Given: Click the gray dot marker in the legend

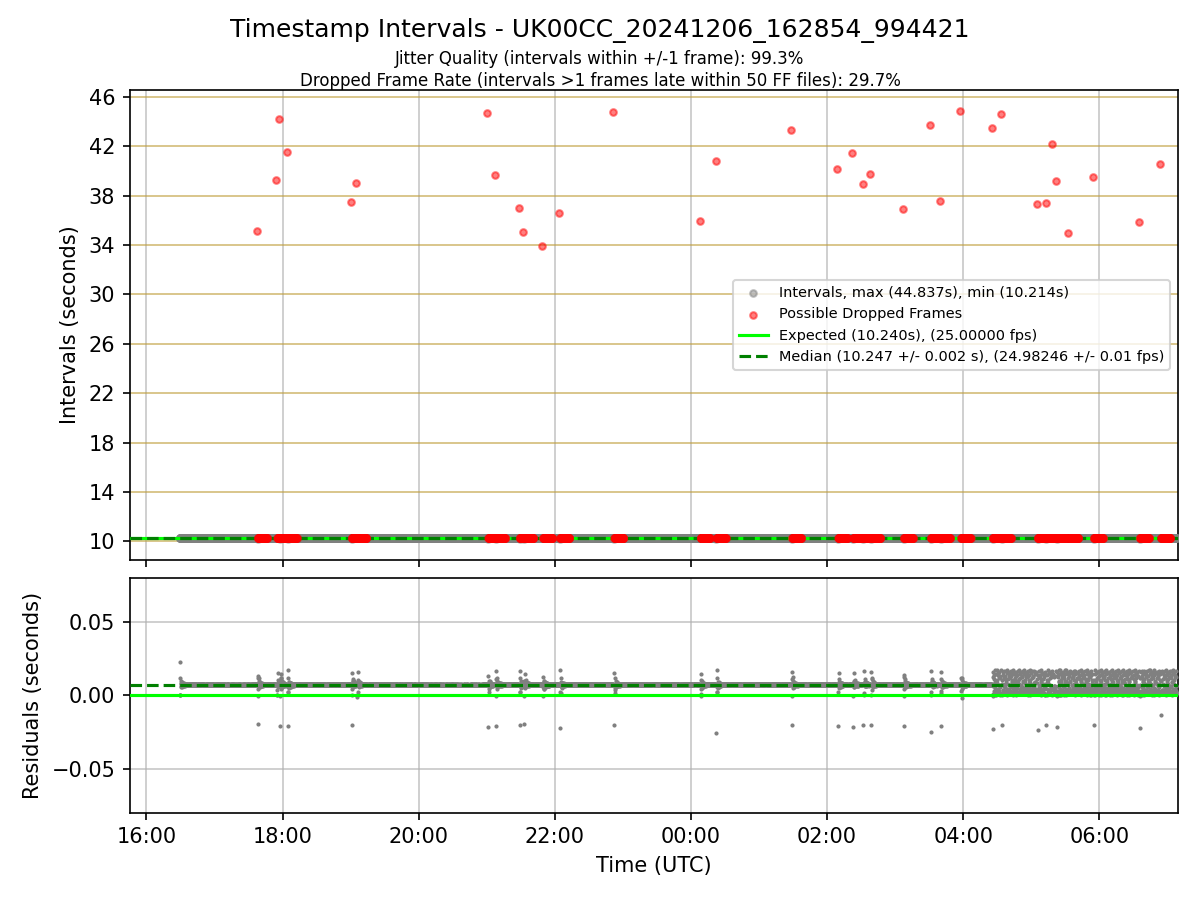Looking at the screenshot, I should coord(753,293).
